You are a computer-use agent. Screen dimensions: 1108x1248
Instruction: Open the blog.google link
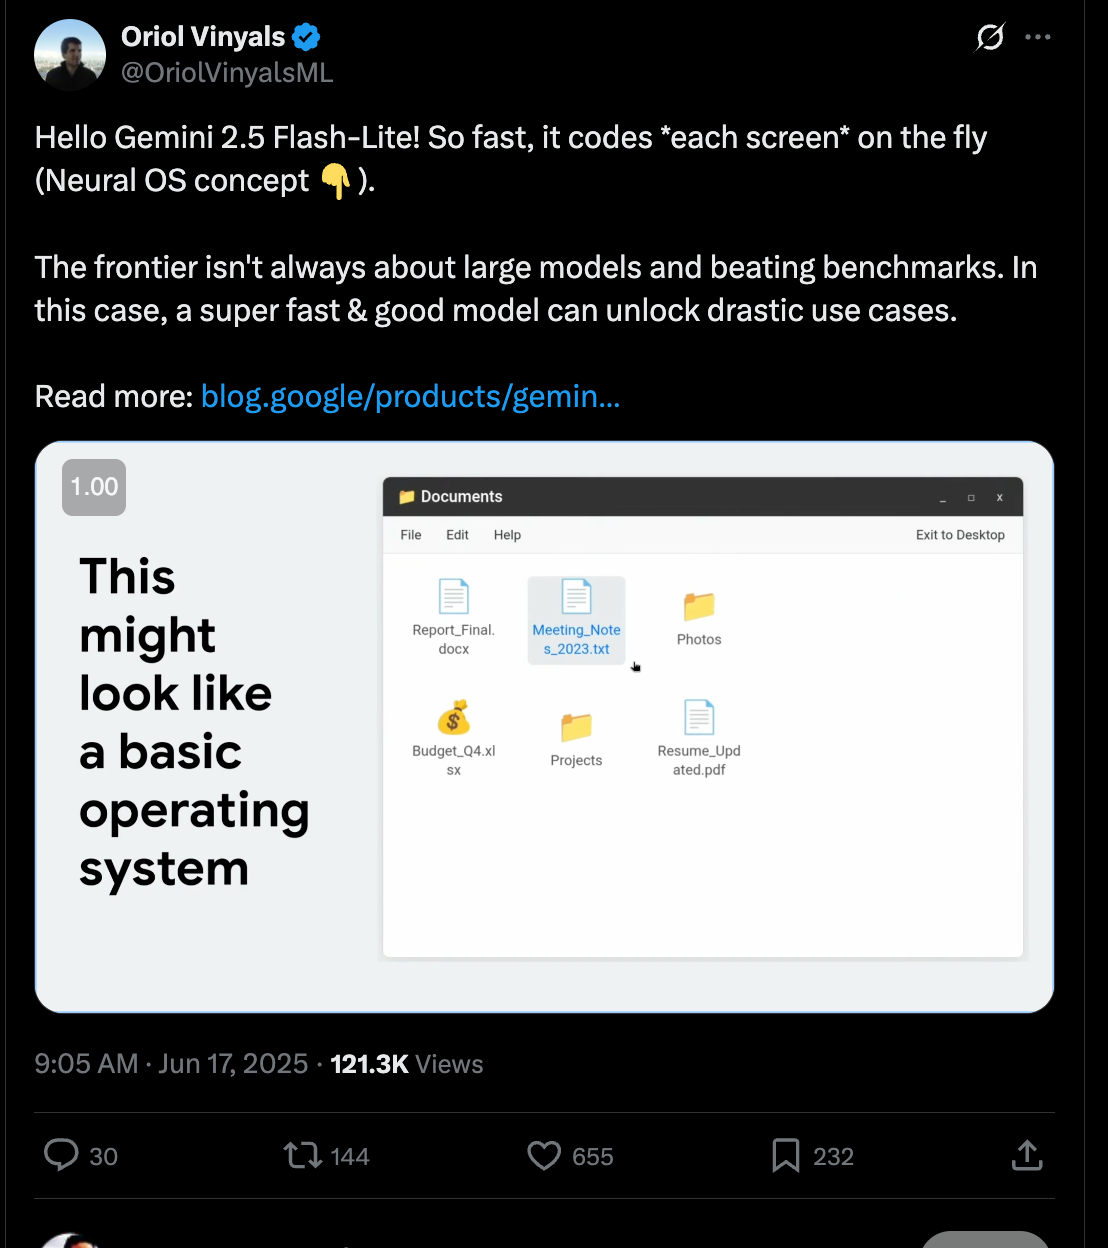(410, 397)
